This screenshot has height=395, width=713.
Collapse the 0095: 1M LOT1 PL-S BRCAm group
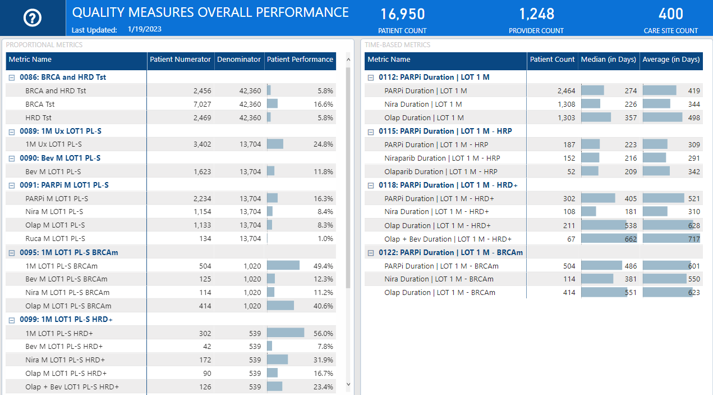click(12, 253)
